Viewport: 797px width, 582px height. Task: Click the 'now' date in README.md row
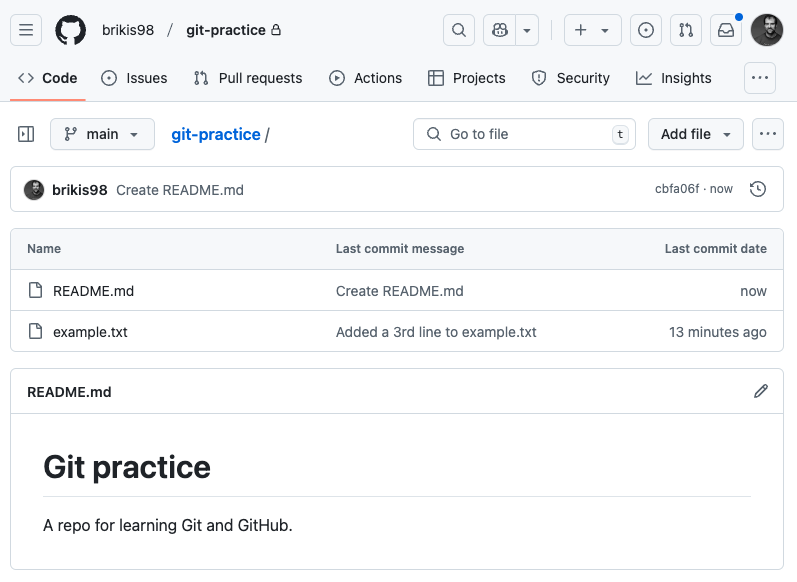pos(753,291)
